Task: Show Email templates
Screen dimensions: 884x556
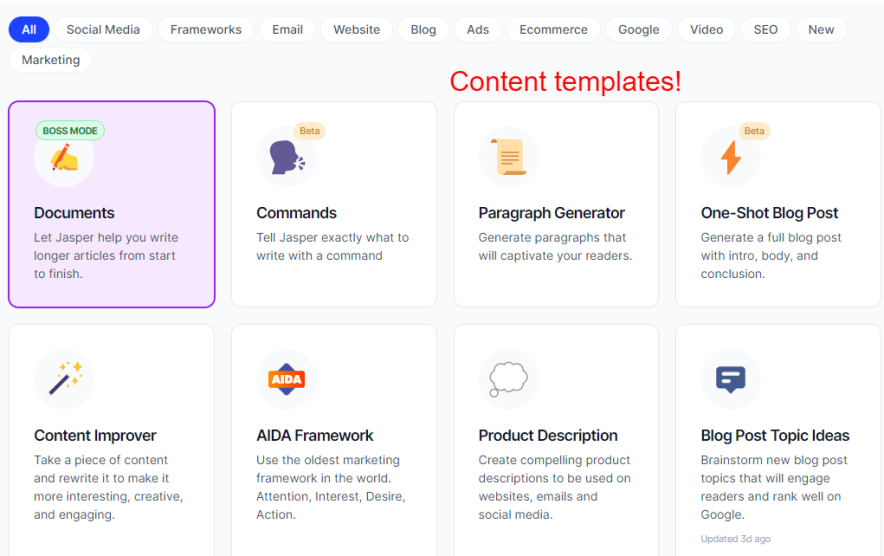Action: coord(287,30)
